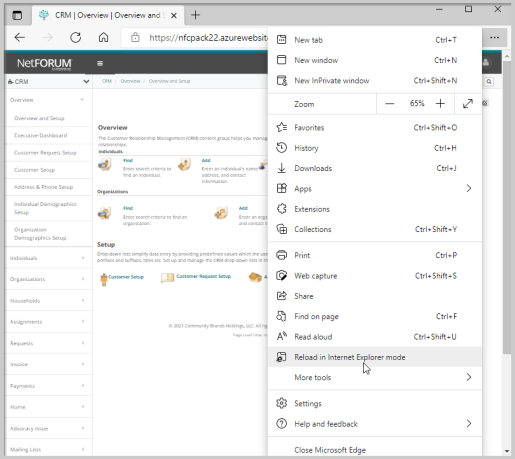The image size is (515, 459).
Task: Open Executive Dashboard in sidebar
Action: tap(40, 135)
